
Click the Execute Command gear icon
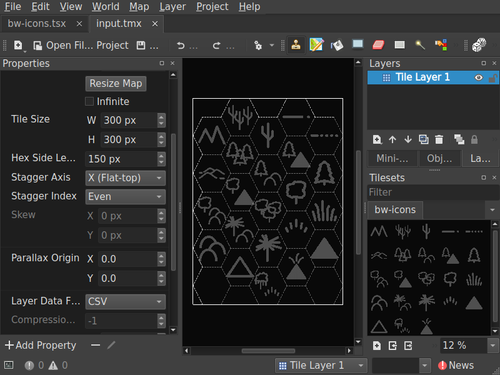tap(258, 45)
